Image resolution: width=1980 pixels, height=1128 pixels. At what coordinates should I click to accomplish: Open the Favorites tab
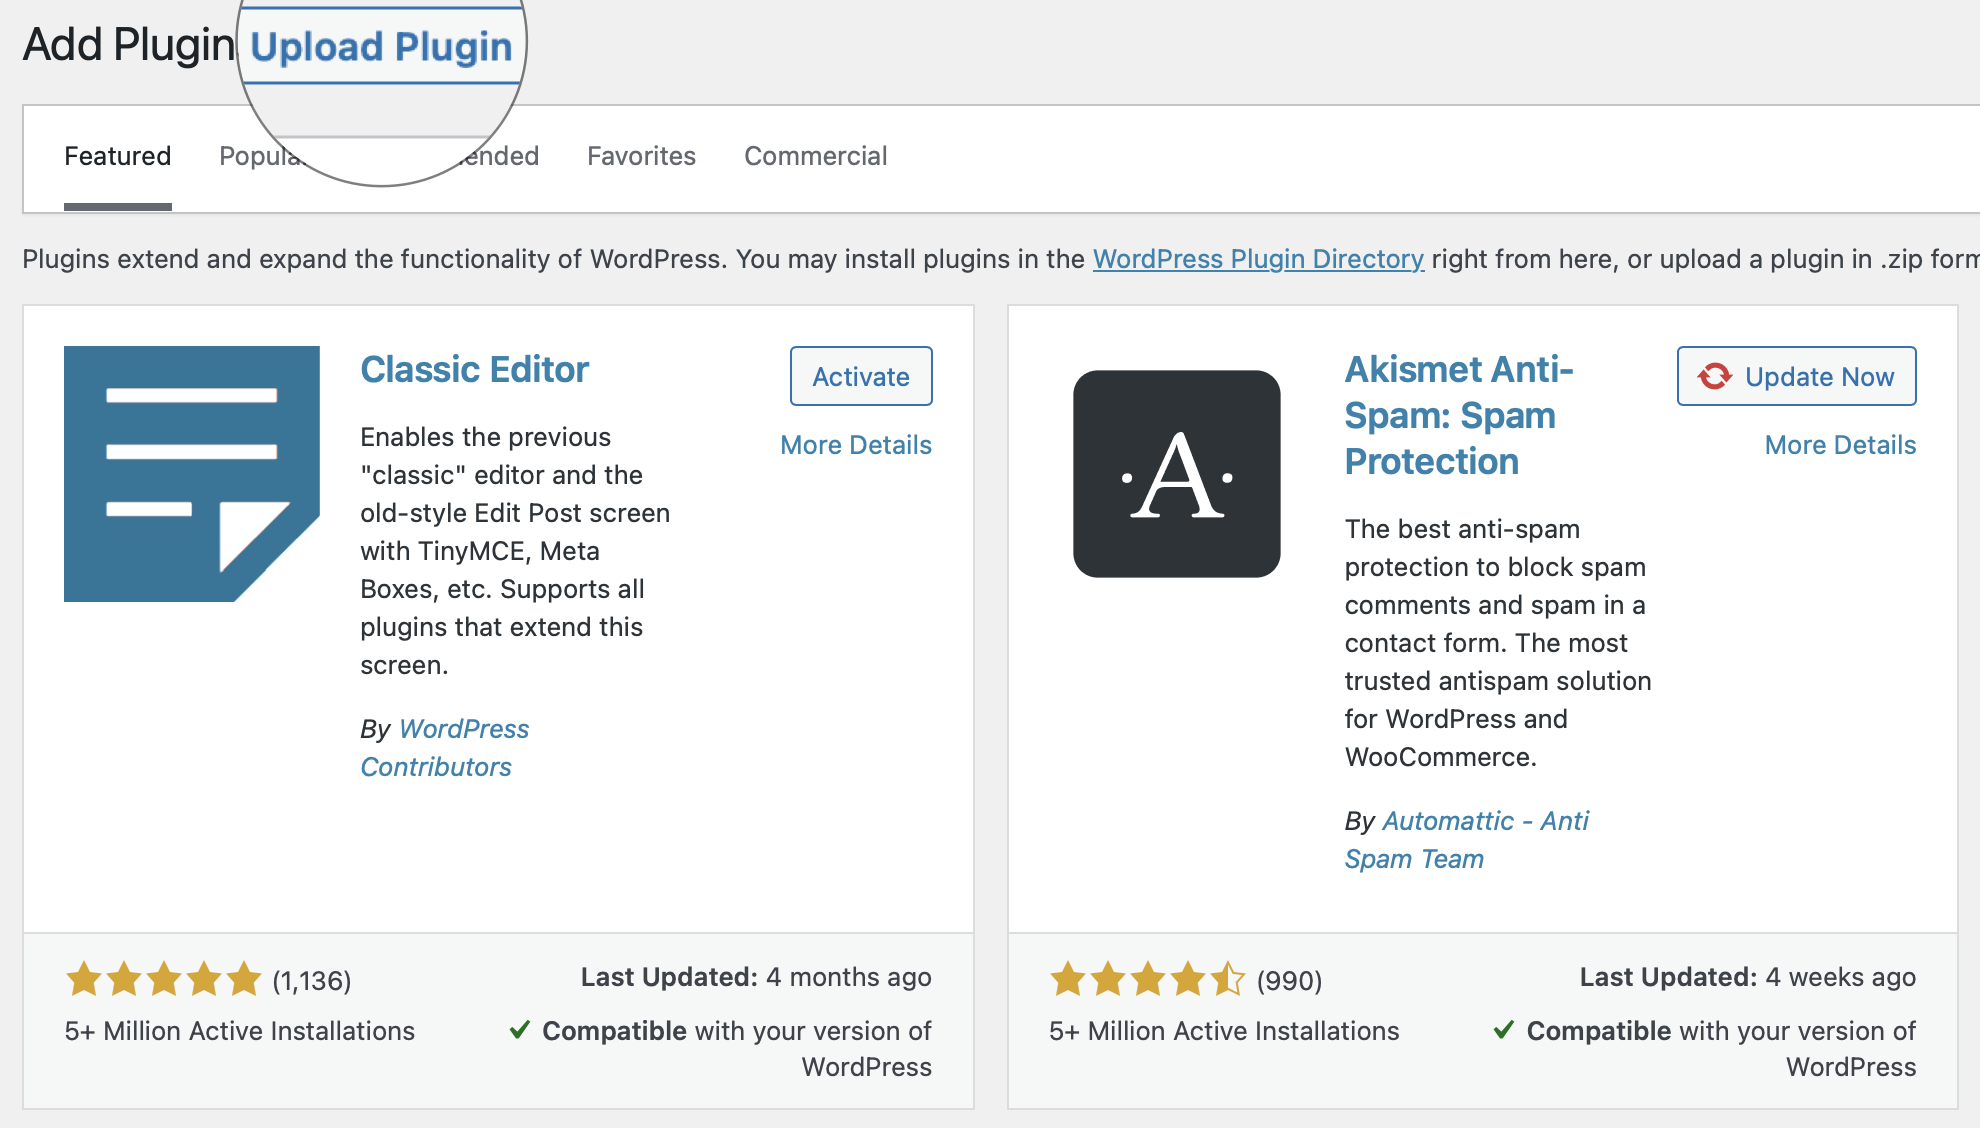click(x=641, y=156)
